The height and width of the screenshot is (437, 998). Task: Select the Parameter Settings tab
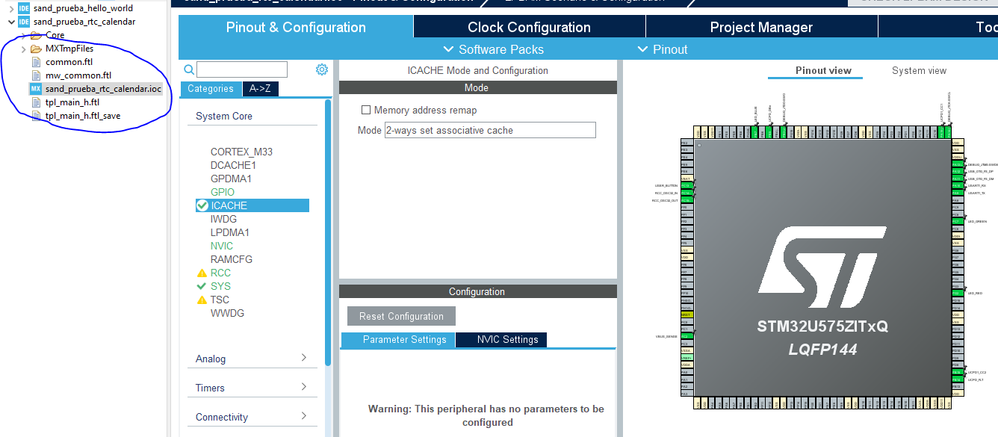pos(398,340)
